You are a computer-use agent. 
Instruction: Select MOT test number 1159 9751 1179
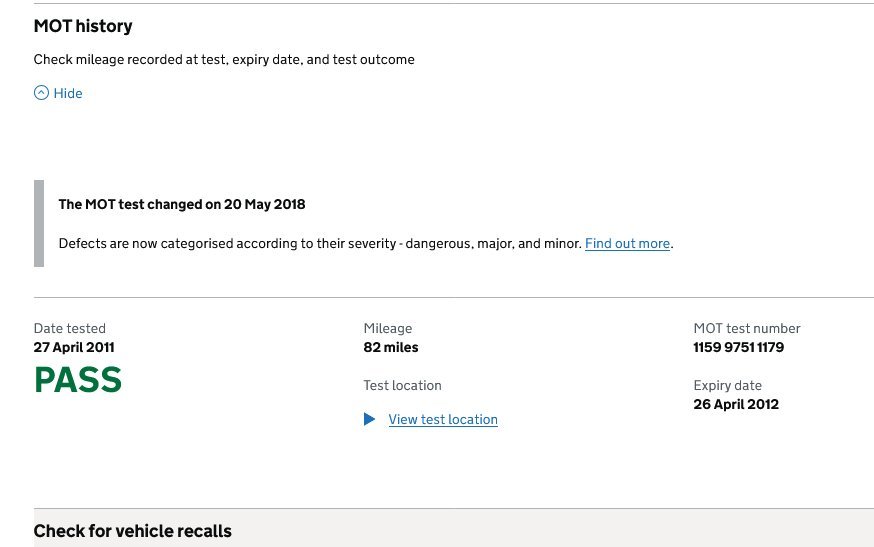pos(739,347)
